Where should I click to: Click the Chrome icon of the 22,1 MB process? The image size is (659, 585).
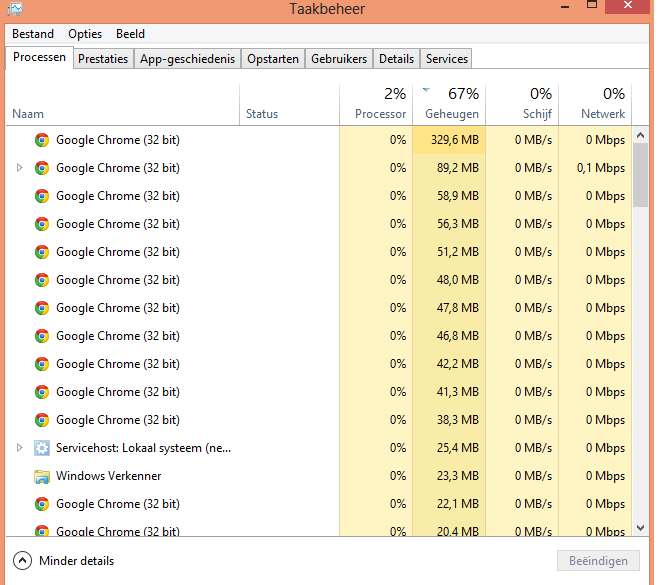(x=42, y=504)
